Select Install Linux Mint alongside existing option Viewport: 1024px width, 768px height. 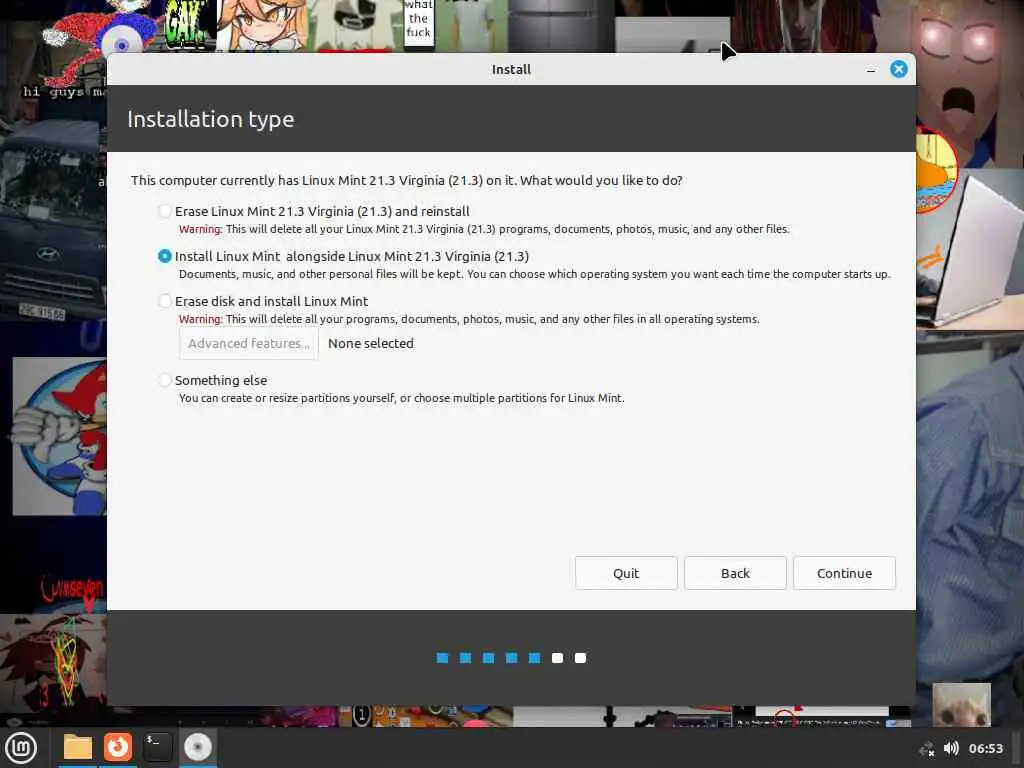[x=165, y=256]
